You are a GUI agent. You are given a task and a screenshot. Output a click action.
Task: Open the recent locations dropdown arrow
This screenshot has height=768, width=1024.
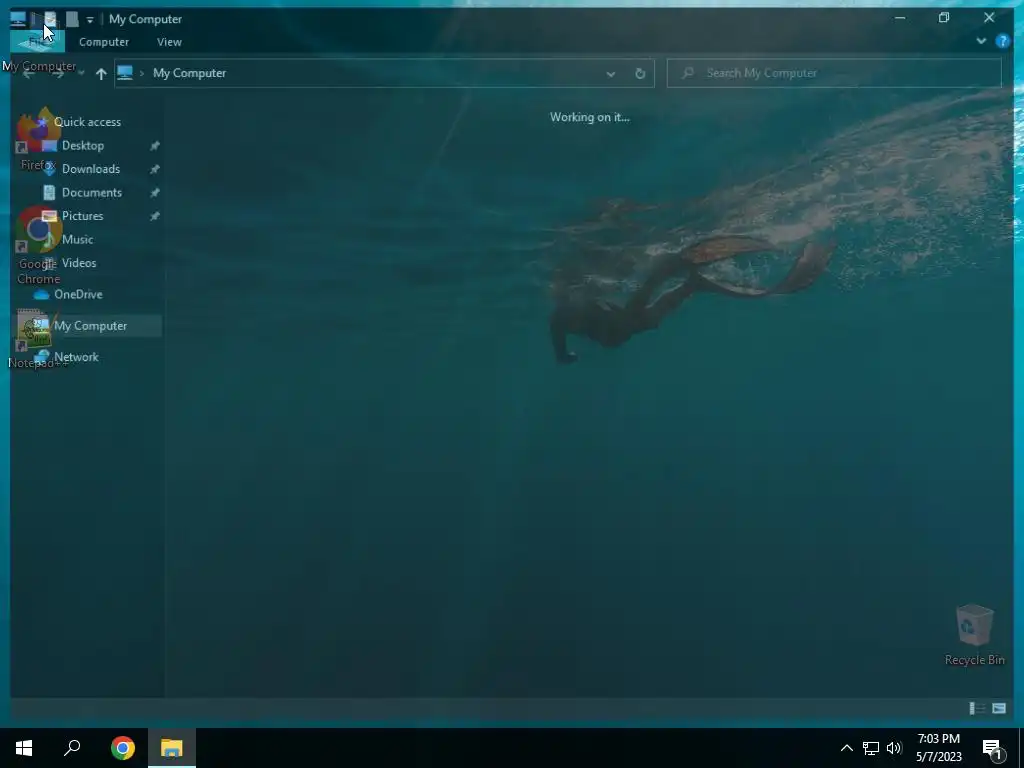tap(81, 73)
